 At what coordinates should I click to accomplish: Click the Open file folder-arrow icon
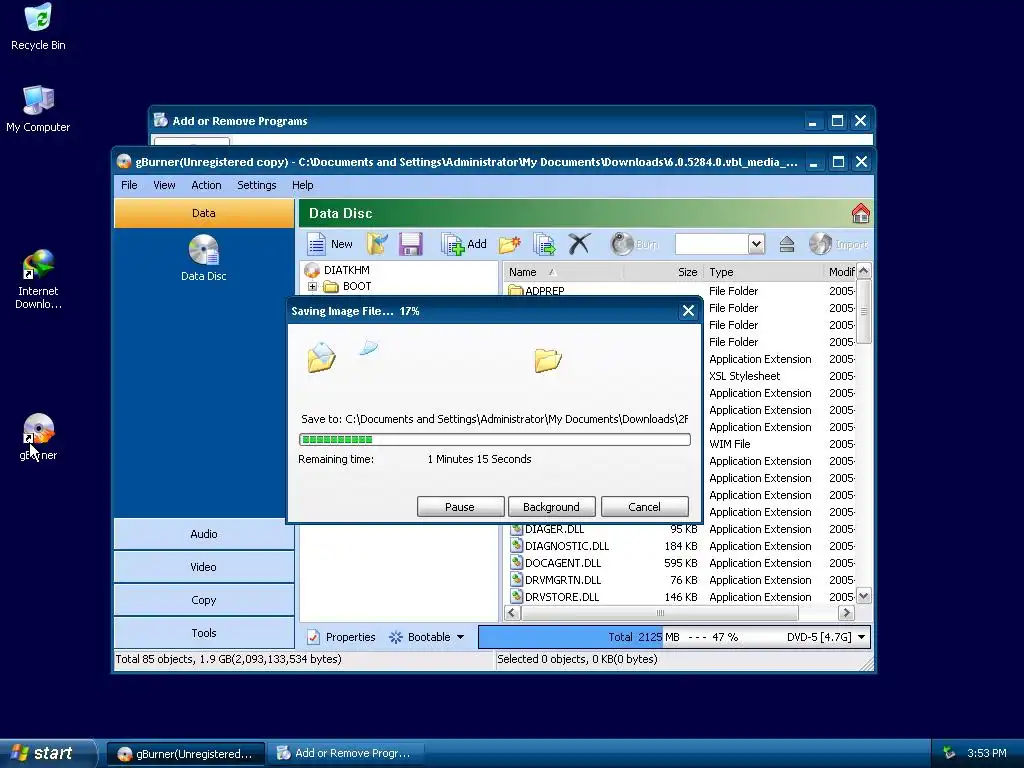click(x=377, y=244)
